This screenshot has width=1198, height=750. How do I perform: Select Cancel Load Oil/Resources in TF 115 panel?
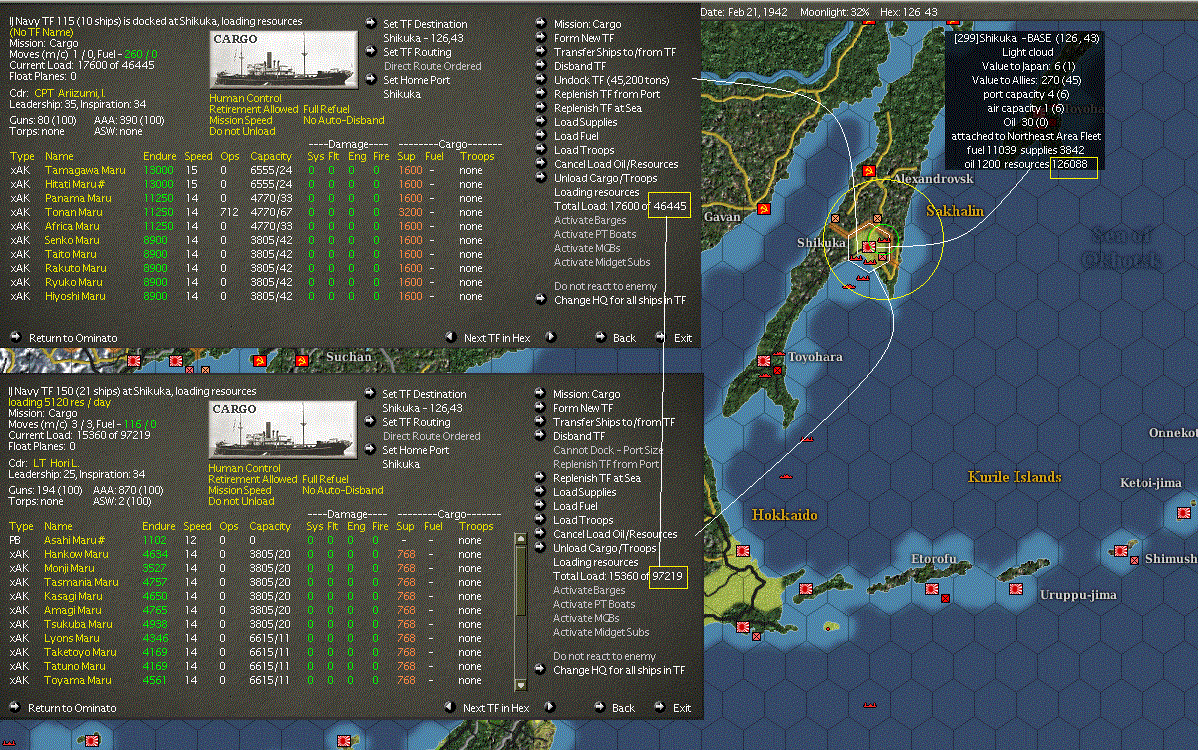(x=616, y=163)
